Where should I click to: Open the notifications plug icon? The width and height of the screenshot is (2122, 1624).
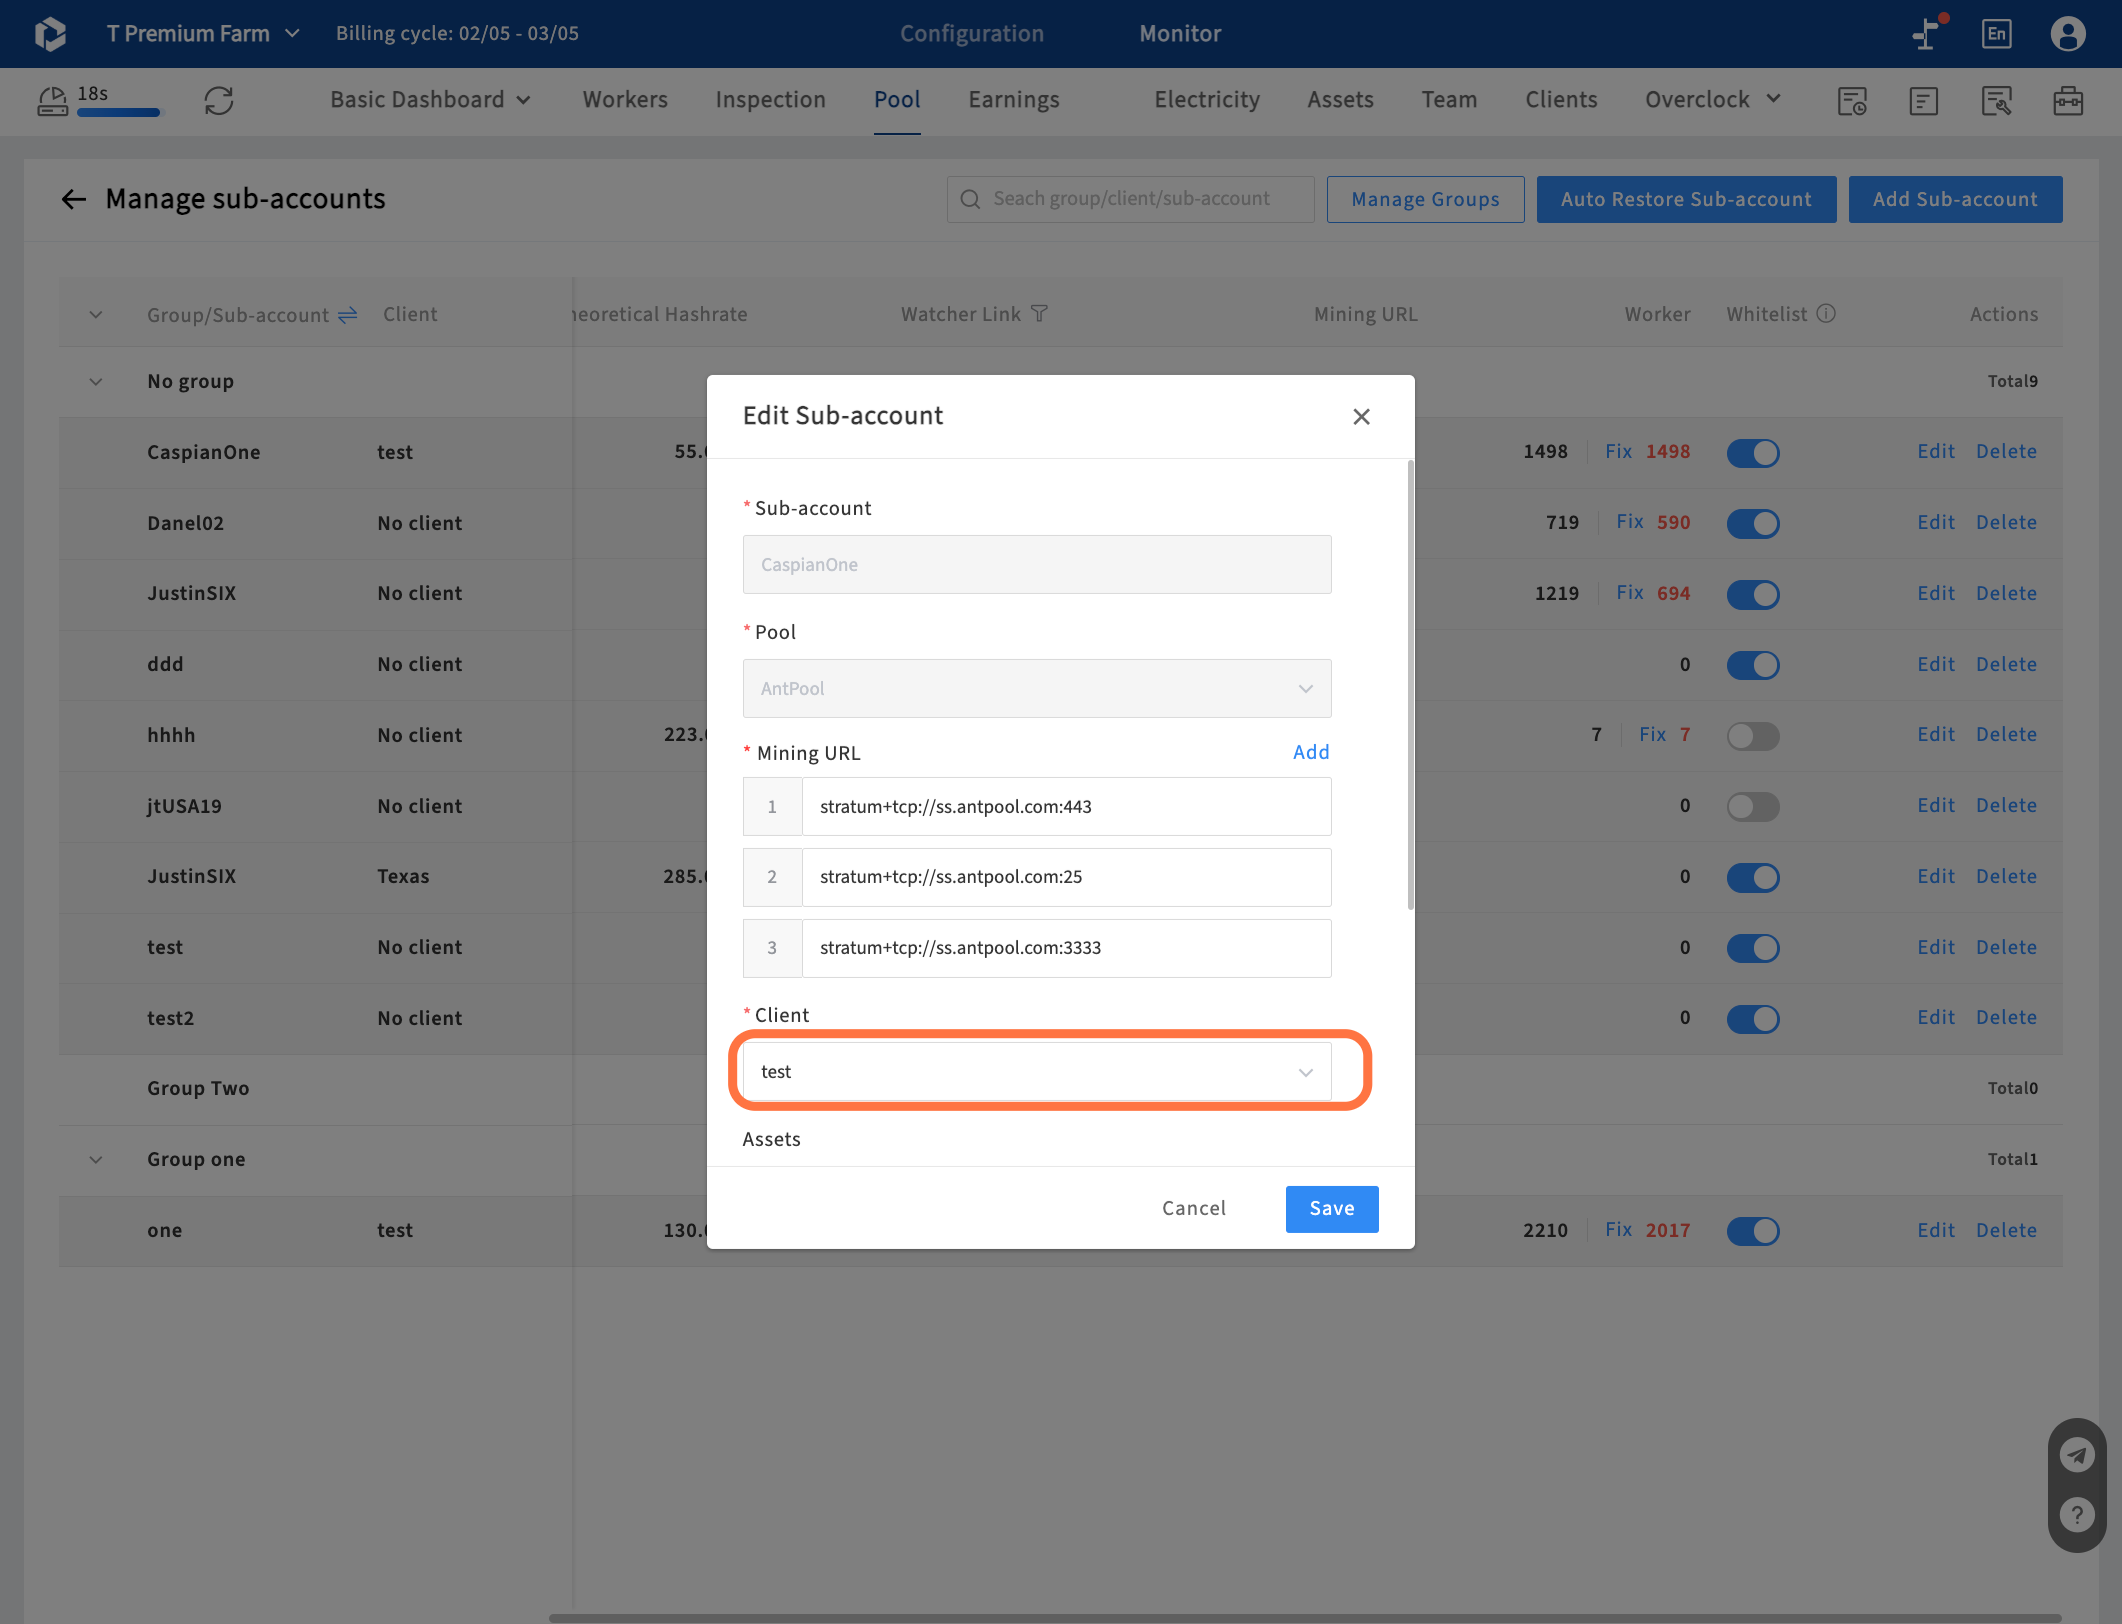click(x=1928, y=33)
